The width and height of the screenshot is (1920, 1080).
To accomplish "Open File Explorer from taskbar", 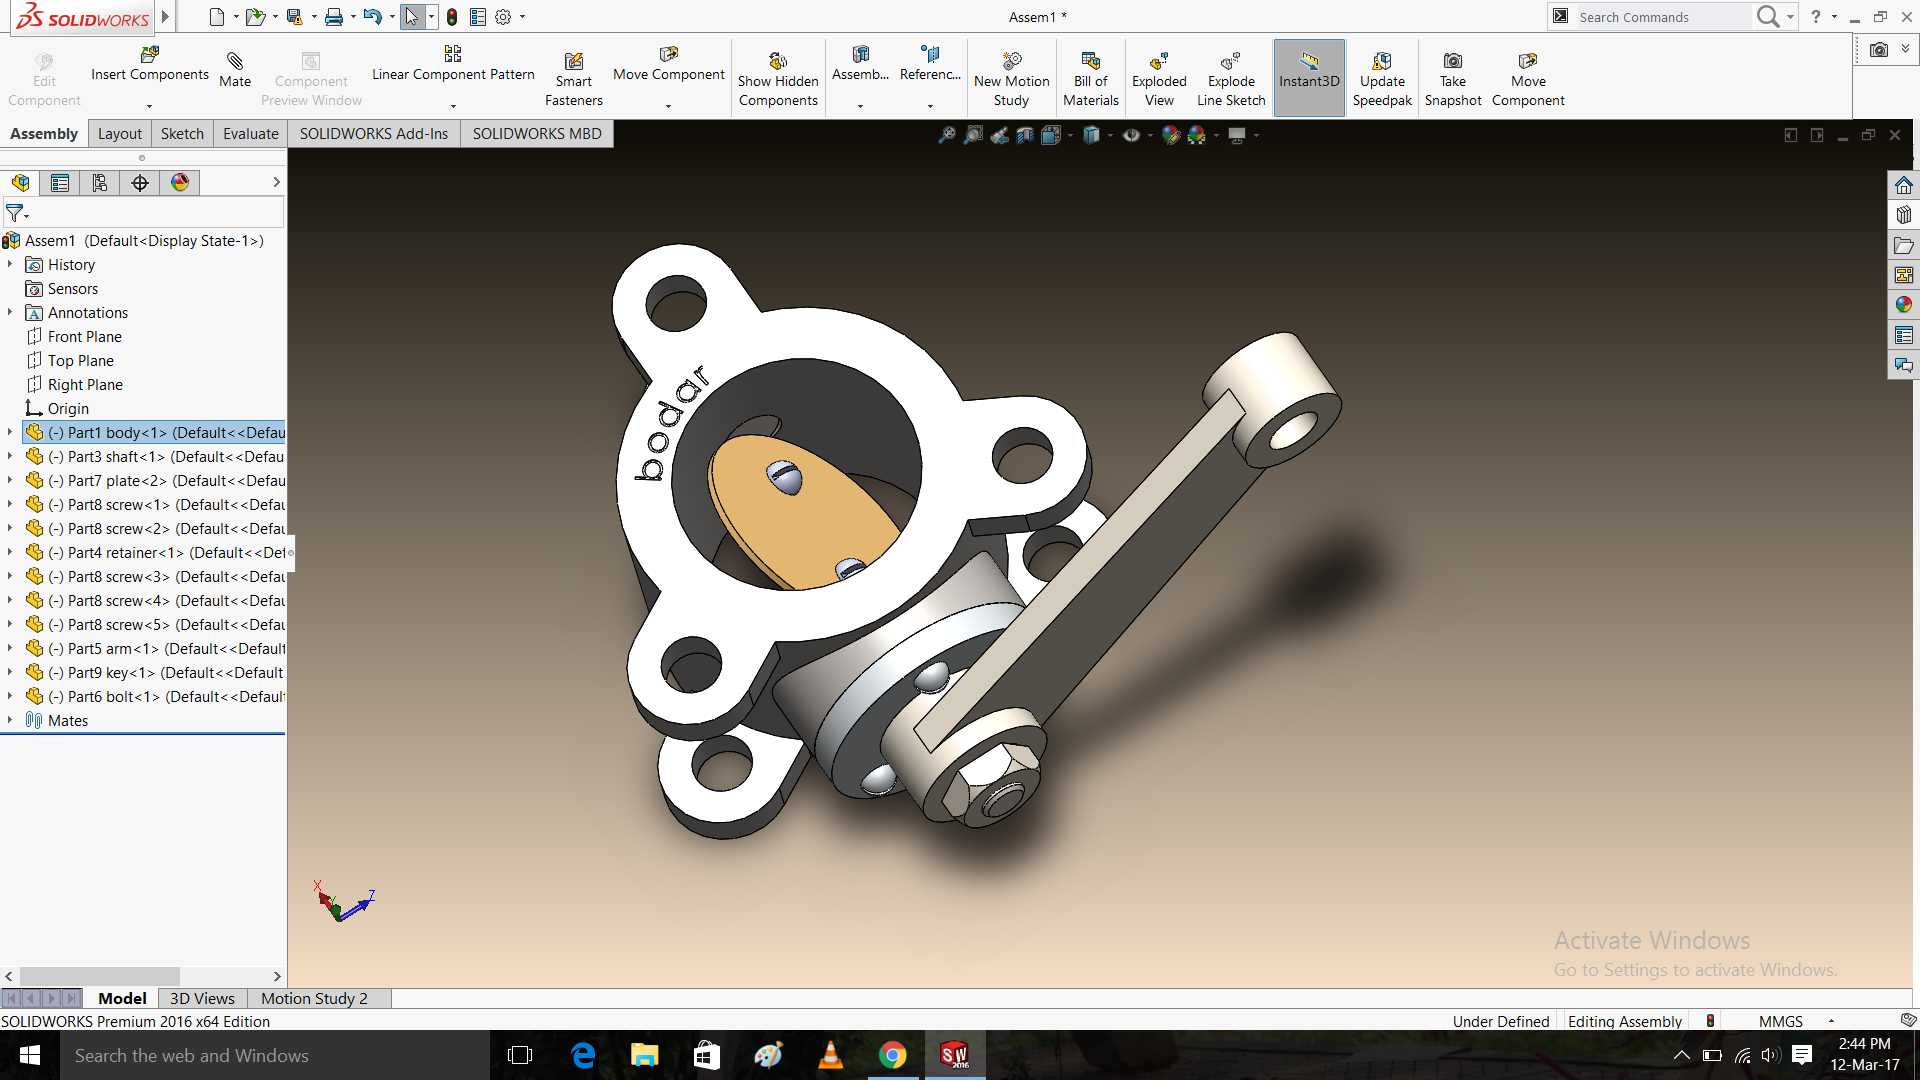I will (x=644, y=1055).
